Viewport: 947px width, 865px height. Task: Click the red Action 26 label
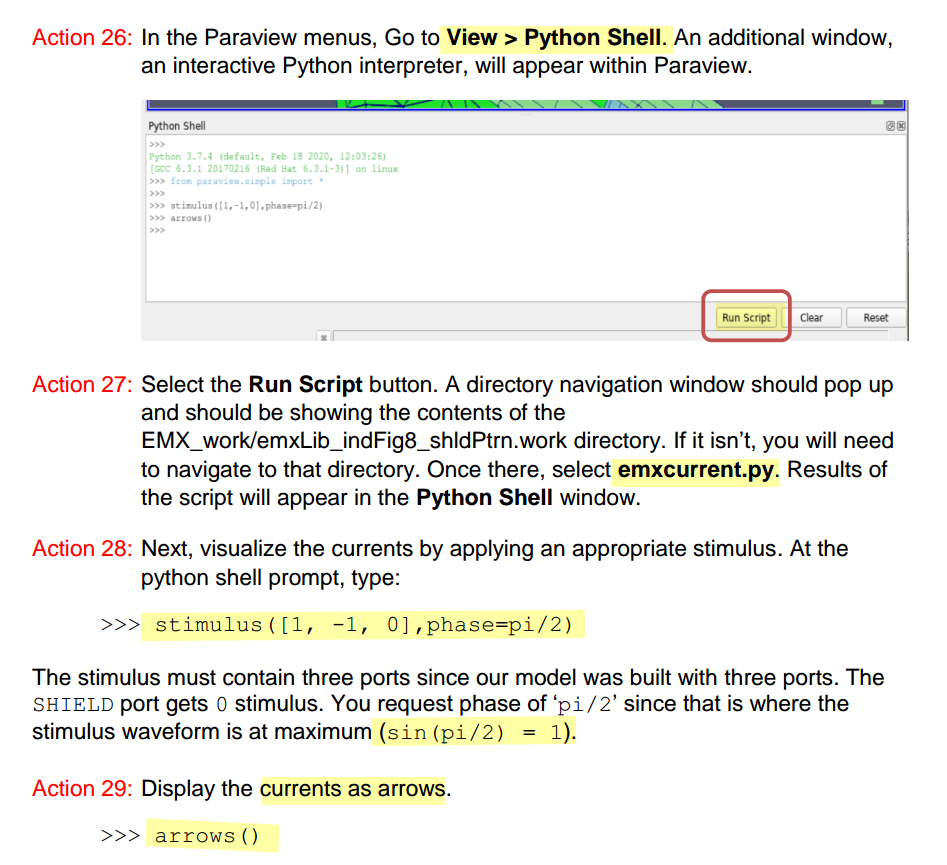[82, 38]
